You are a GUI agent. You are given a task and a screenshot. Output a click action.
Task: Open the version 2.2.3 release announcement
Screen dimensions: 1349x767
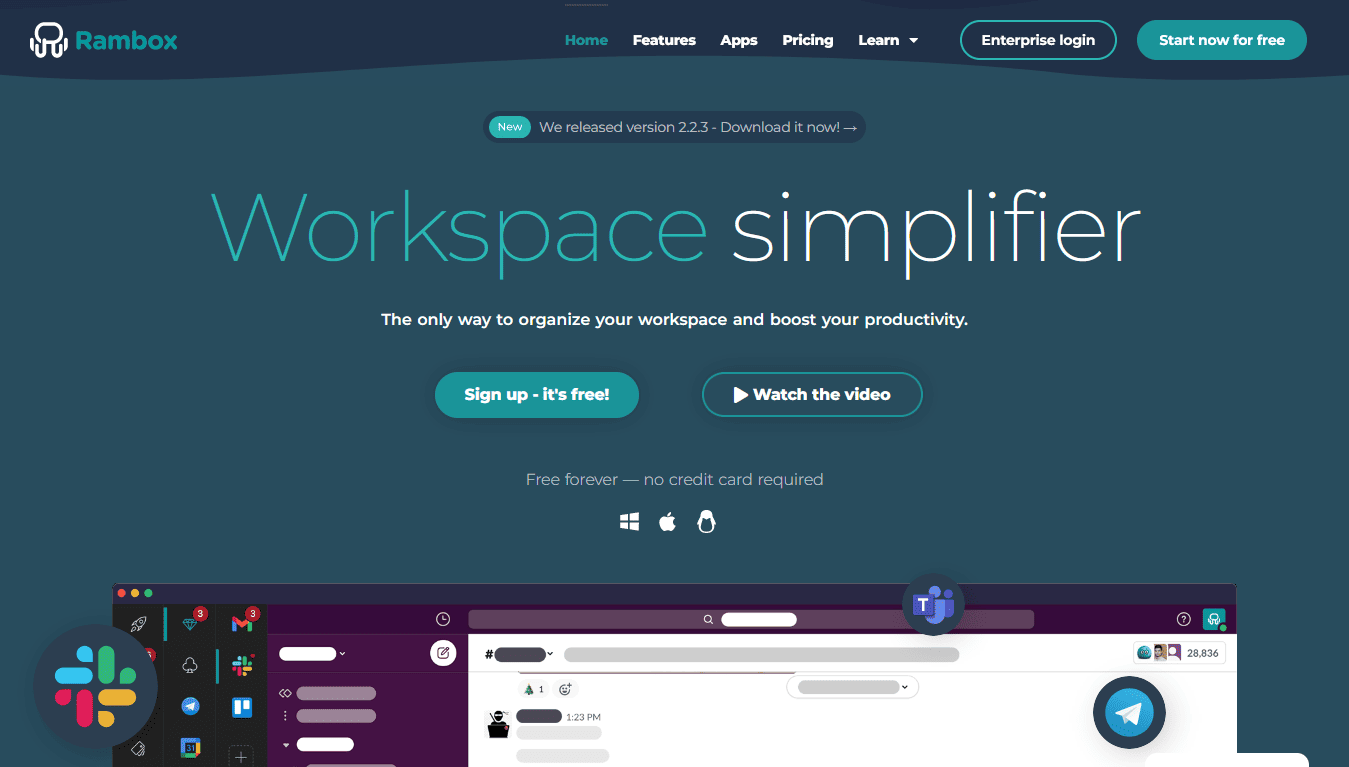(674, 127)
